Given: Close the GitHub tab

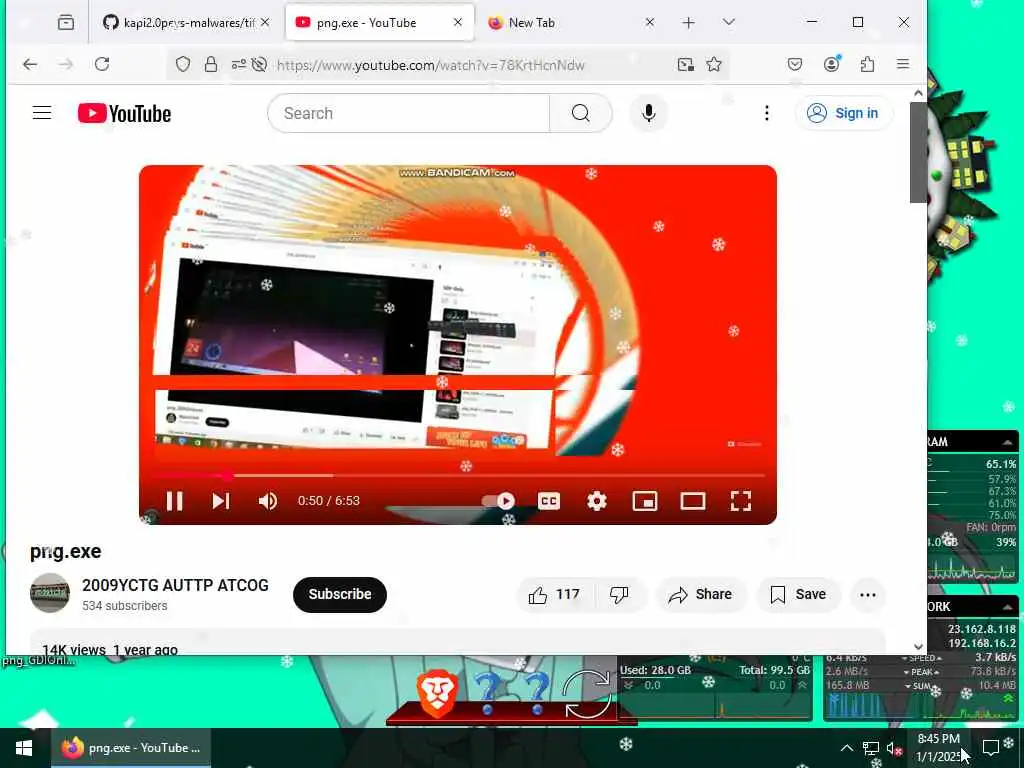Looking at the screenshot, I should [x=264, y=22].
